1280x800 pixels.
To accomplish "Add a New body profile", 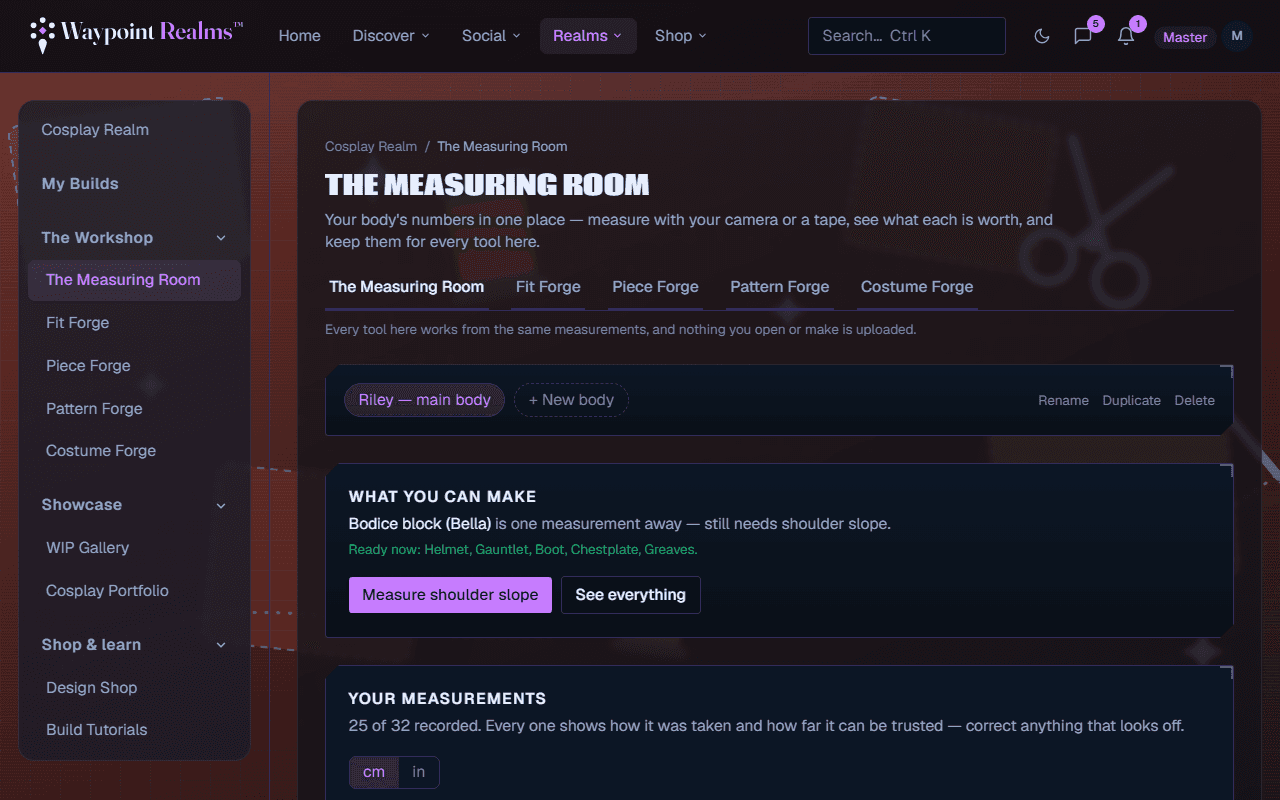I will tap(571, 400).
